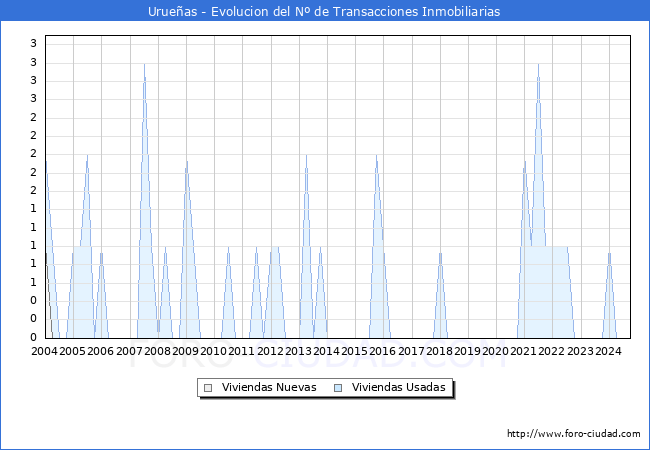The image size is (650, 450).
Task: Click the Viviendas Usadas legend swatch
Action: pos(338,388)
